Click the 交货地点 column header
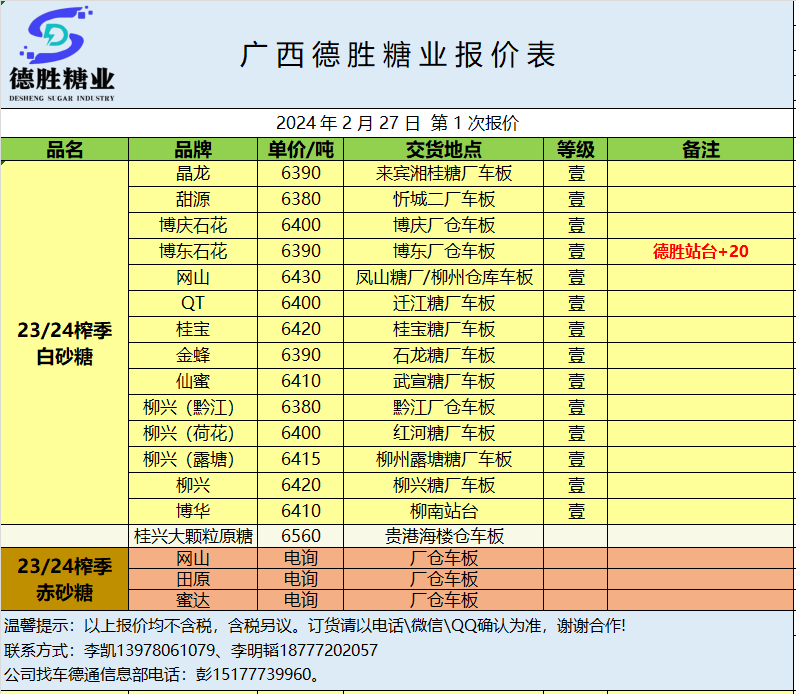 click(x=443, y=150)
